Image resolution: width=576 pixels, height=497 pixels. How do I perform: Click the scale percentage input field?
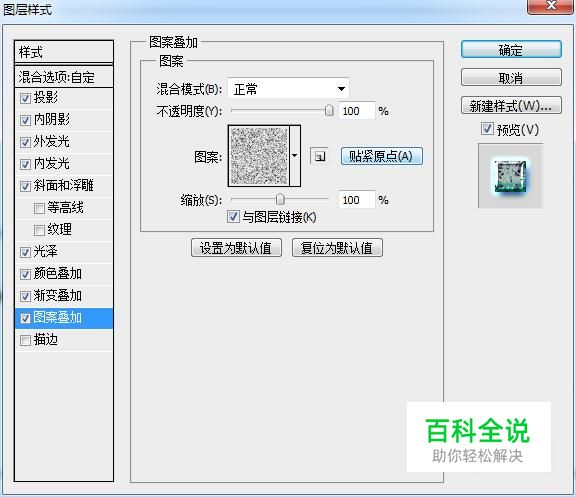pos(356,200)
